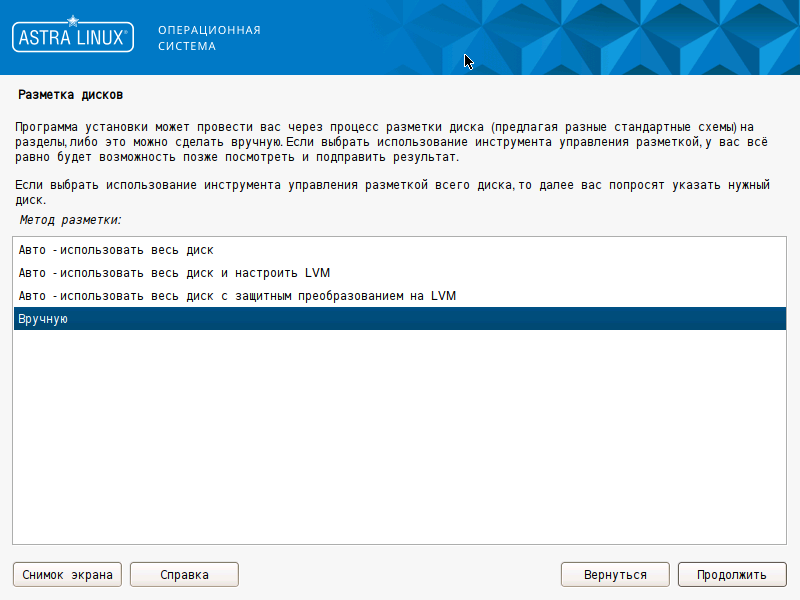Select "Авто - использовать весь диск" option
The width and height of the screenshot is (800, 600).
(x=116, y=250)
